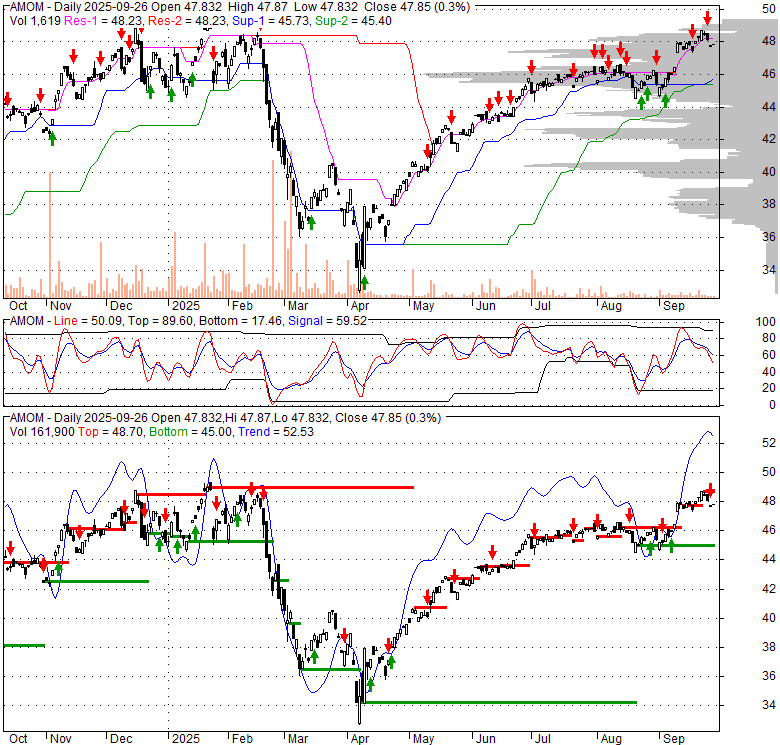Click the oscillator Top = 89.60 label
This screenshot has width=780, height=745.
(x=160, y=321)
